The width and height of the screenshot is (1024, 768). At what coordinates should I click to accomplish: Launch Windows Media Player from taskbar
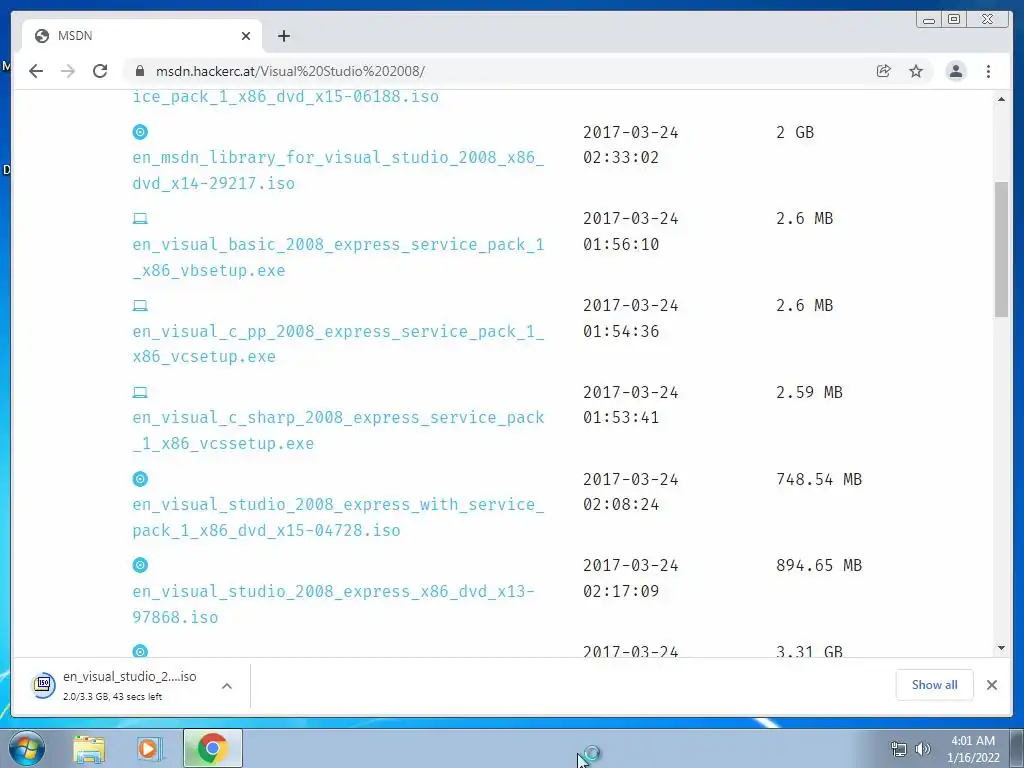(x=149, y=748)
